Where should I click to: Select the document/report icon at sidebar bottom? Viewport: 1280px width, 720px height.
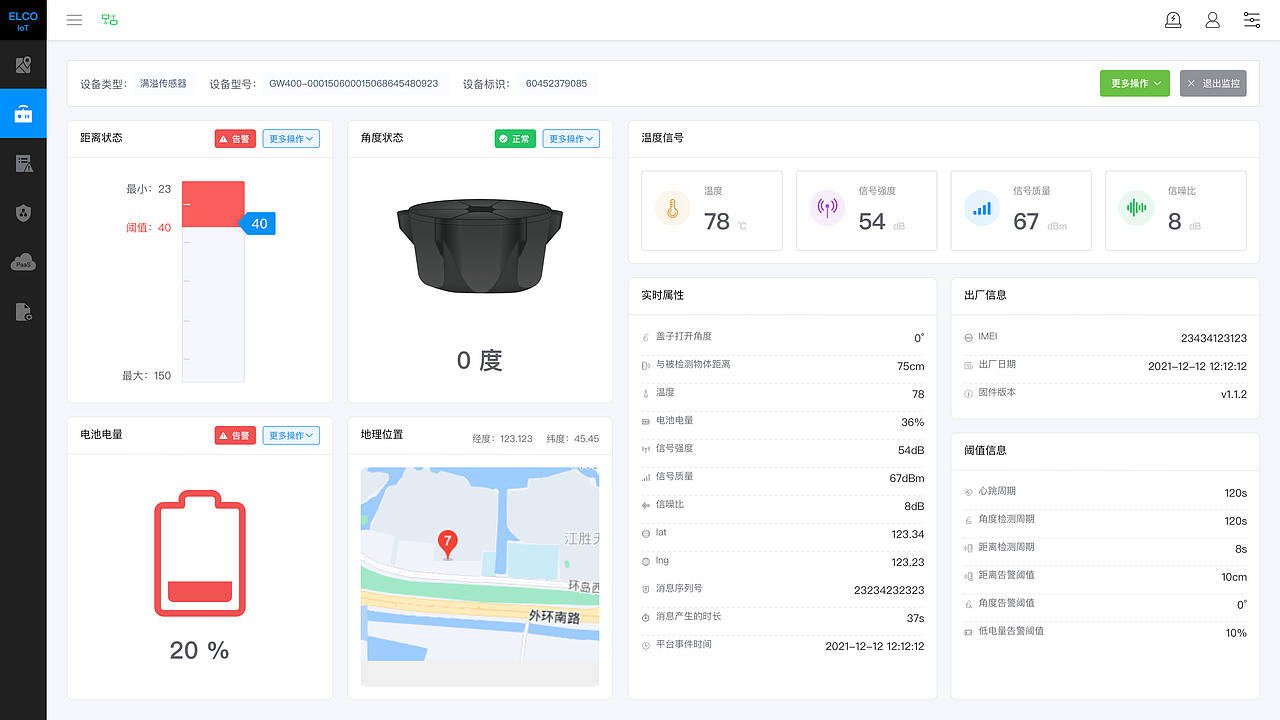[x=23, y=312]
